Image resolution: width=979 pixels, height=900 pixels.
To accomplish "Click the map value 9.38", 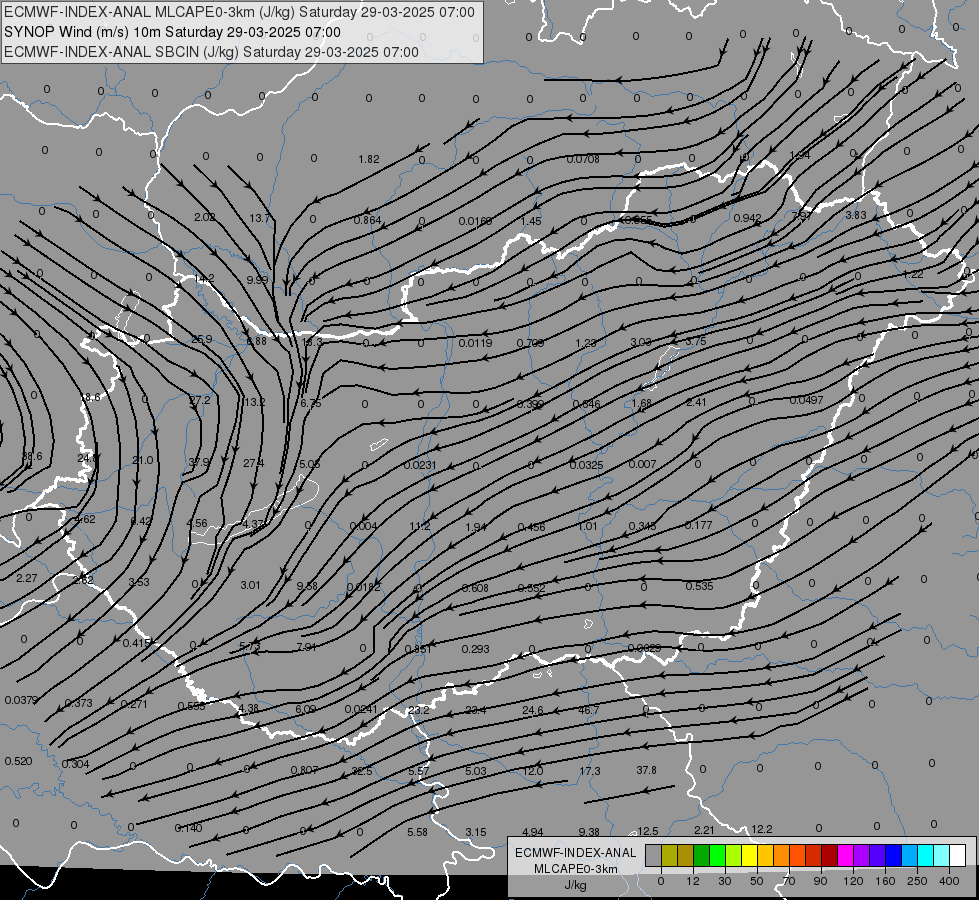I will pos(589,832).
